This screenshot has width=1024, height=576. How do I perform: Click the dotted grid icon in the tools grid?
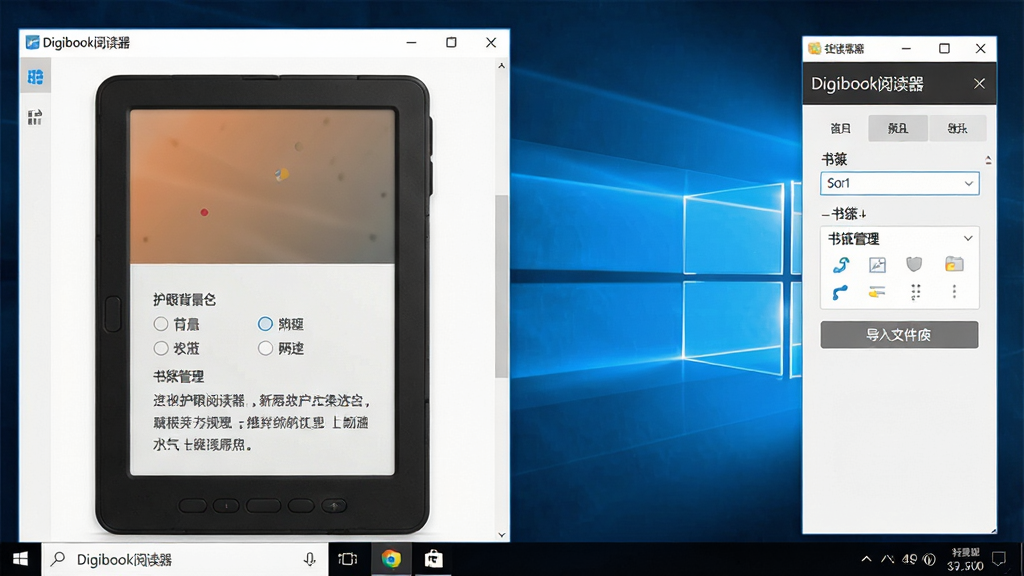[x=916, y=292]
